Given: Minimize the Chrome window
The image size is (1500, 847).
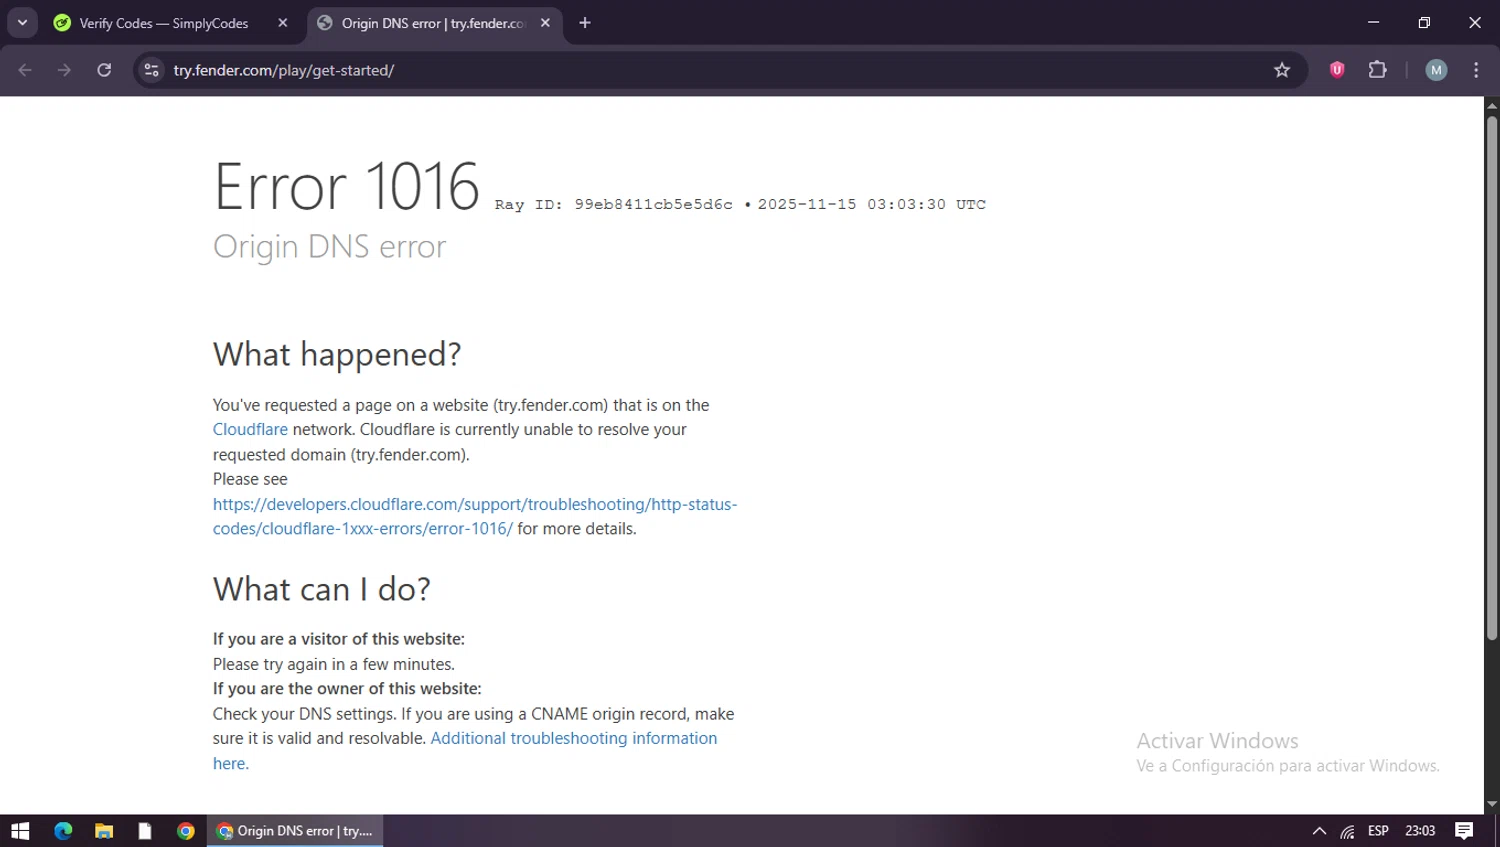Looking at the screenshot, I should click(x=1373, y=22).
